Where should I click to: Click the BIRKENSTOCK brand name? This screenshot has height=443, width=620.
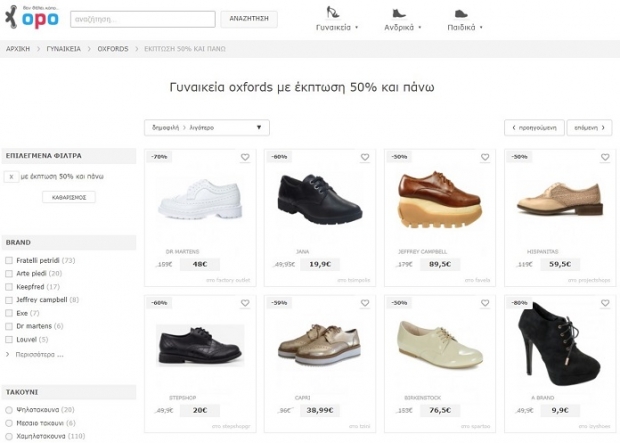tap(422, 398)
